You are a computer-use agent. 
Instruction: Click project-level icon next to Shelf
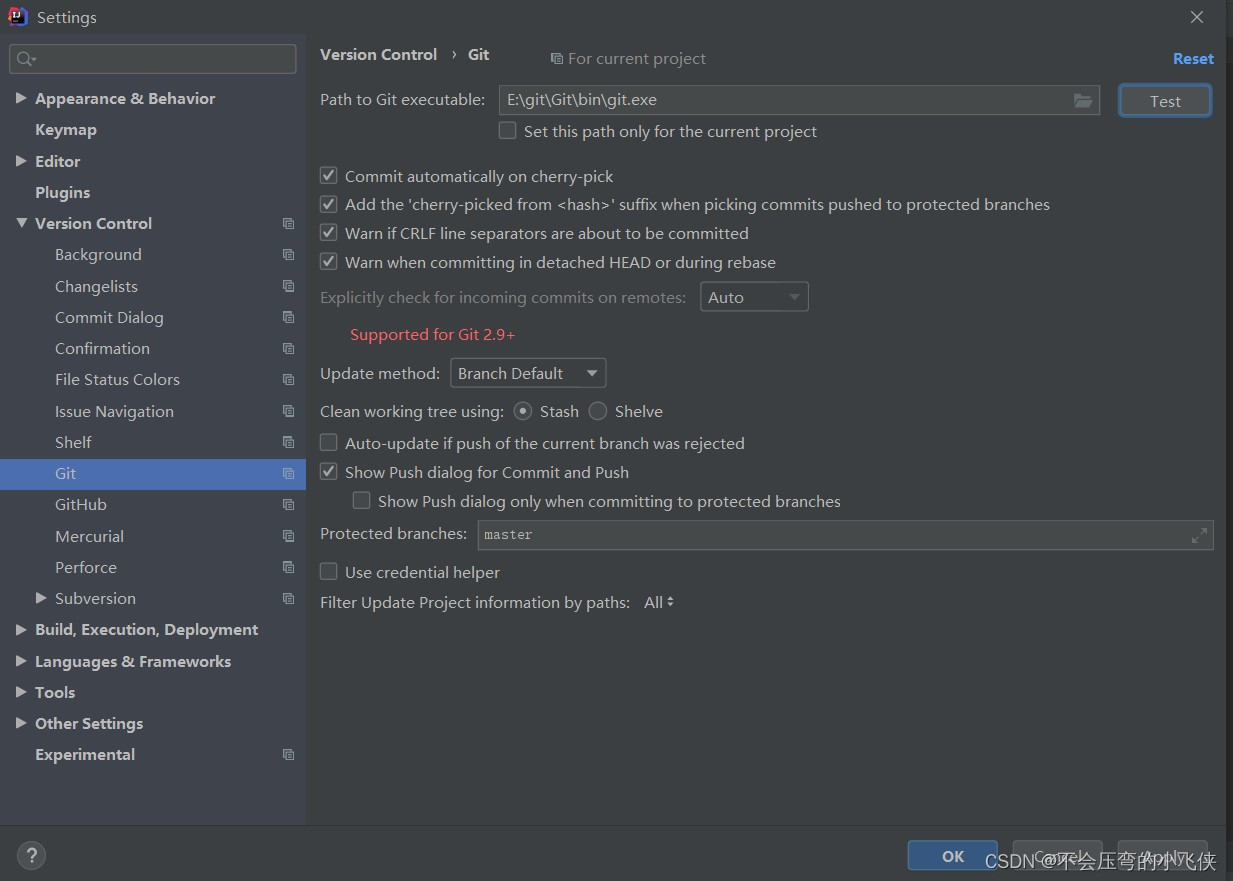288,442
